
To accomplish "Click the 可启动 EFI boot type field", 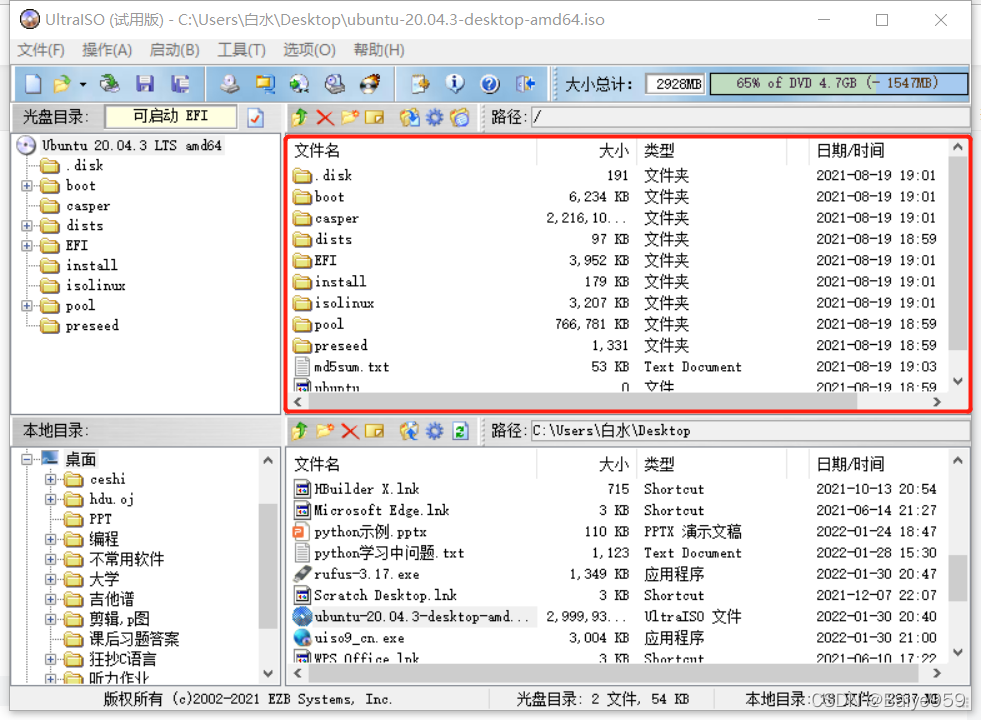I will [x=171, y=116].
